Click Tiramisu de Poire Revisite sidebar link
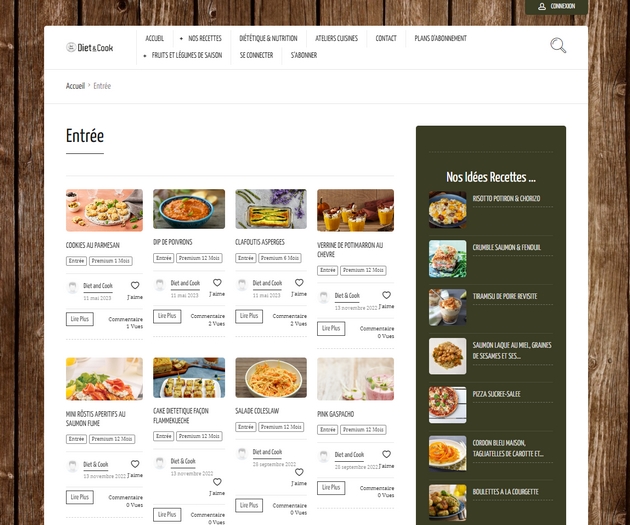This screenshot has width=630, height=525. point(505,296)
